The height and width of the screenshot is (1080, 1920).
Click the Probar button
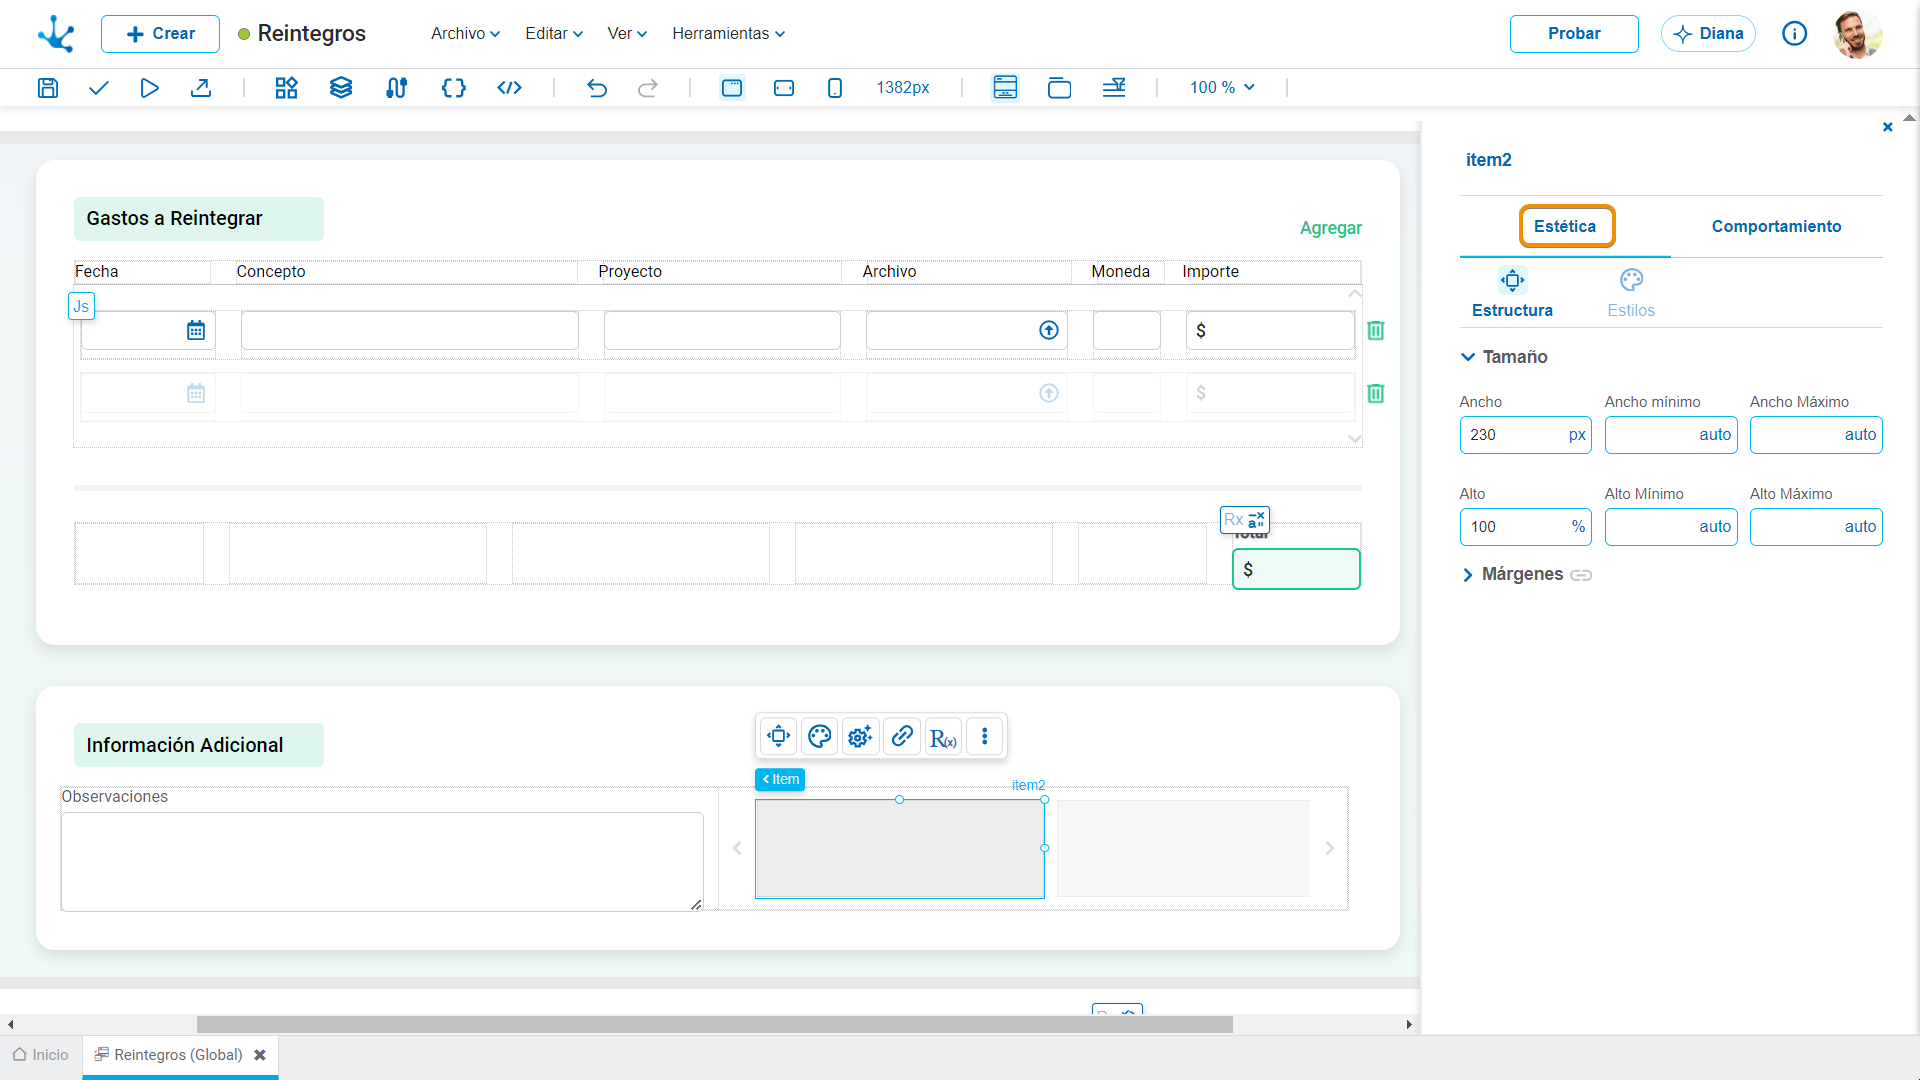pyautogui.click(x=1574, y=33)
